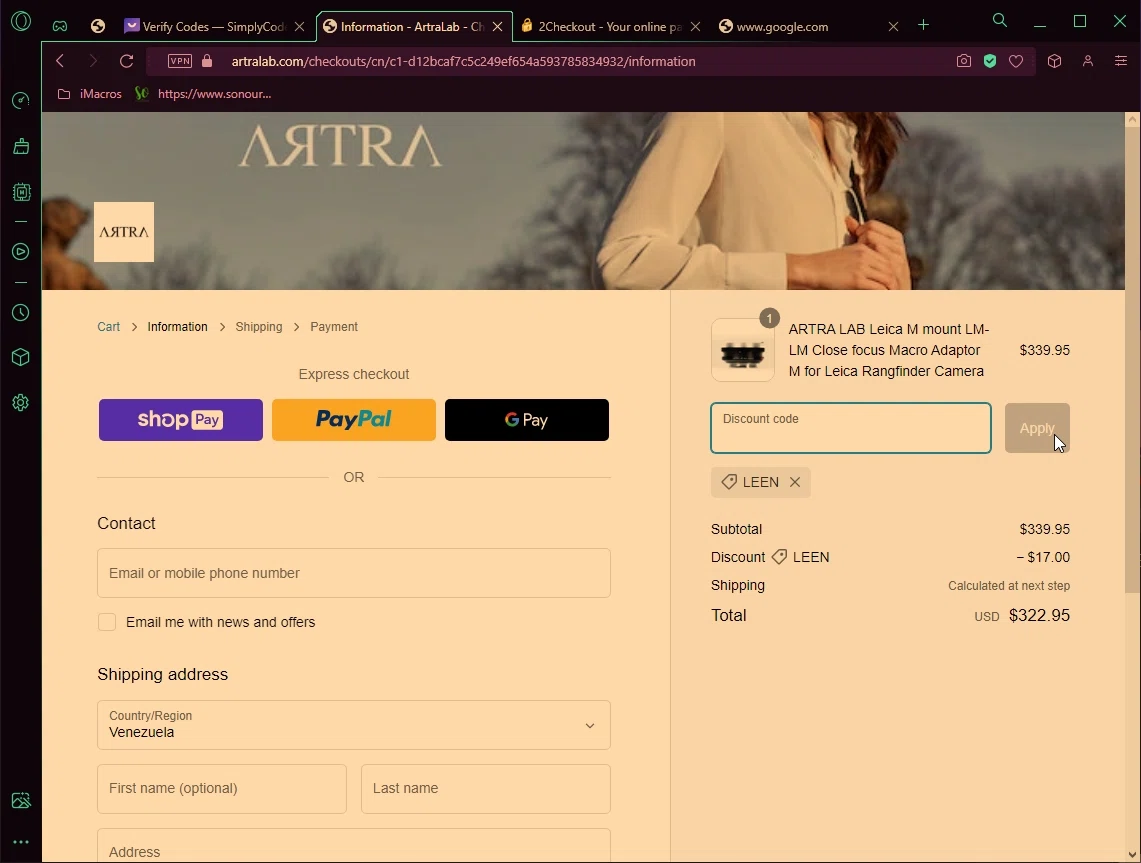1141x863 pixels.
Task: Open the sonour bookmark link
Action: pos(204,94)
